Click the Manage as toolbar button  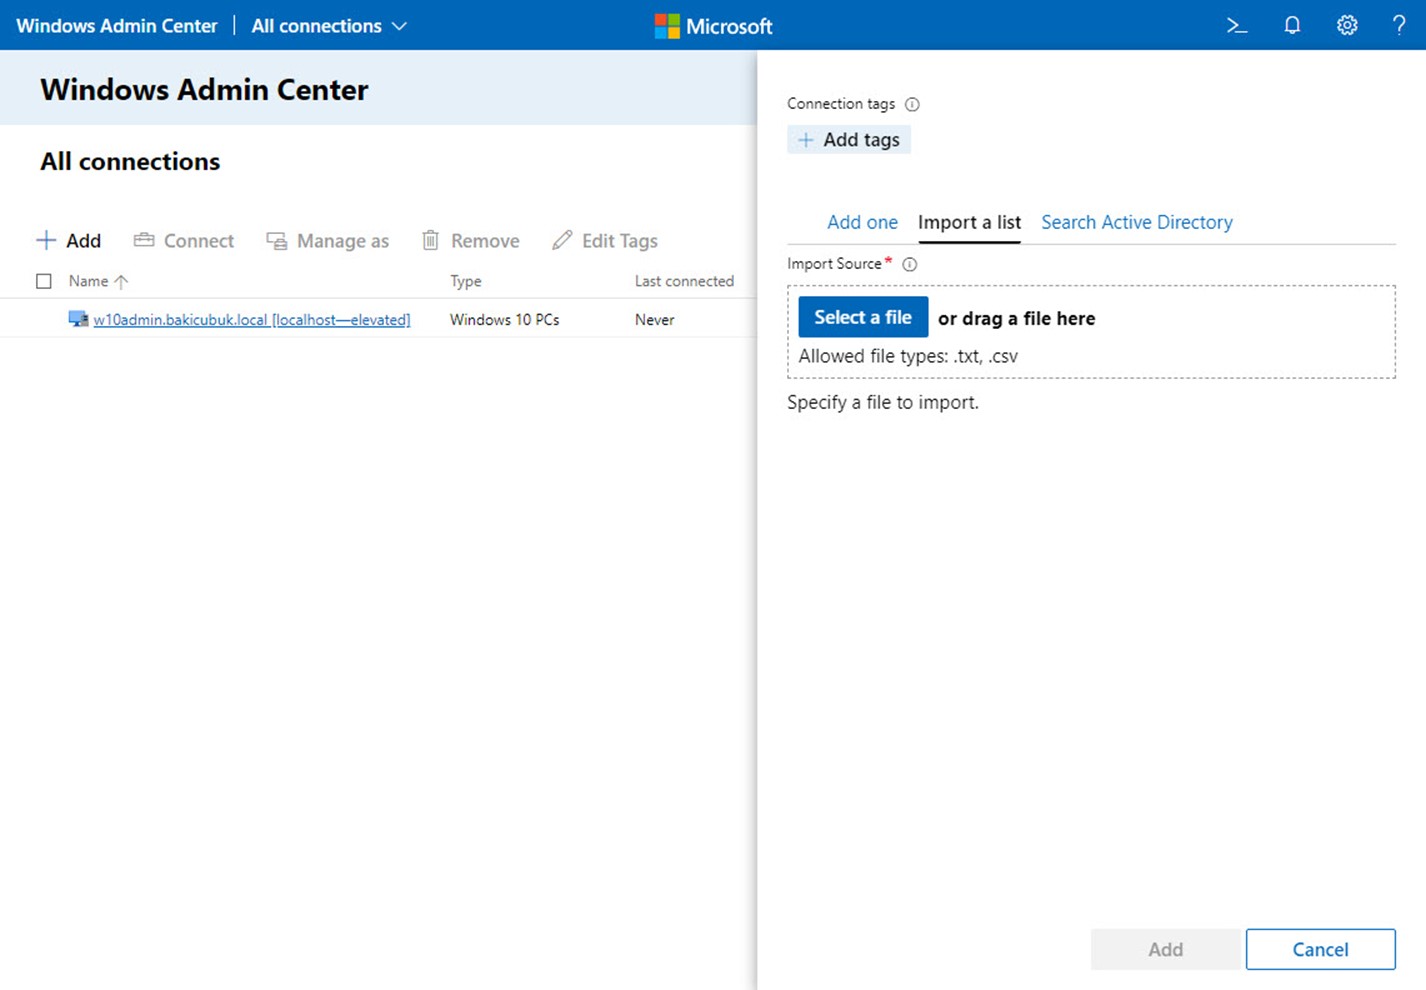[327, 241]
